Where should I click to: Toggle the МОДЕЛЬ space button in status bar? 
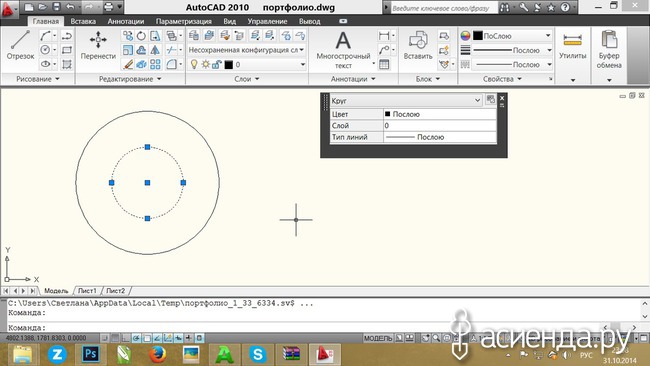tap(378, 338)
